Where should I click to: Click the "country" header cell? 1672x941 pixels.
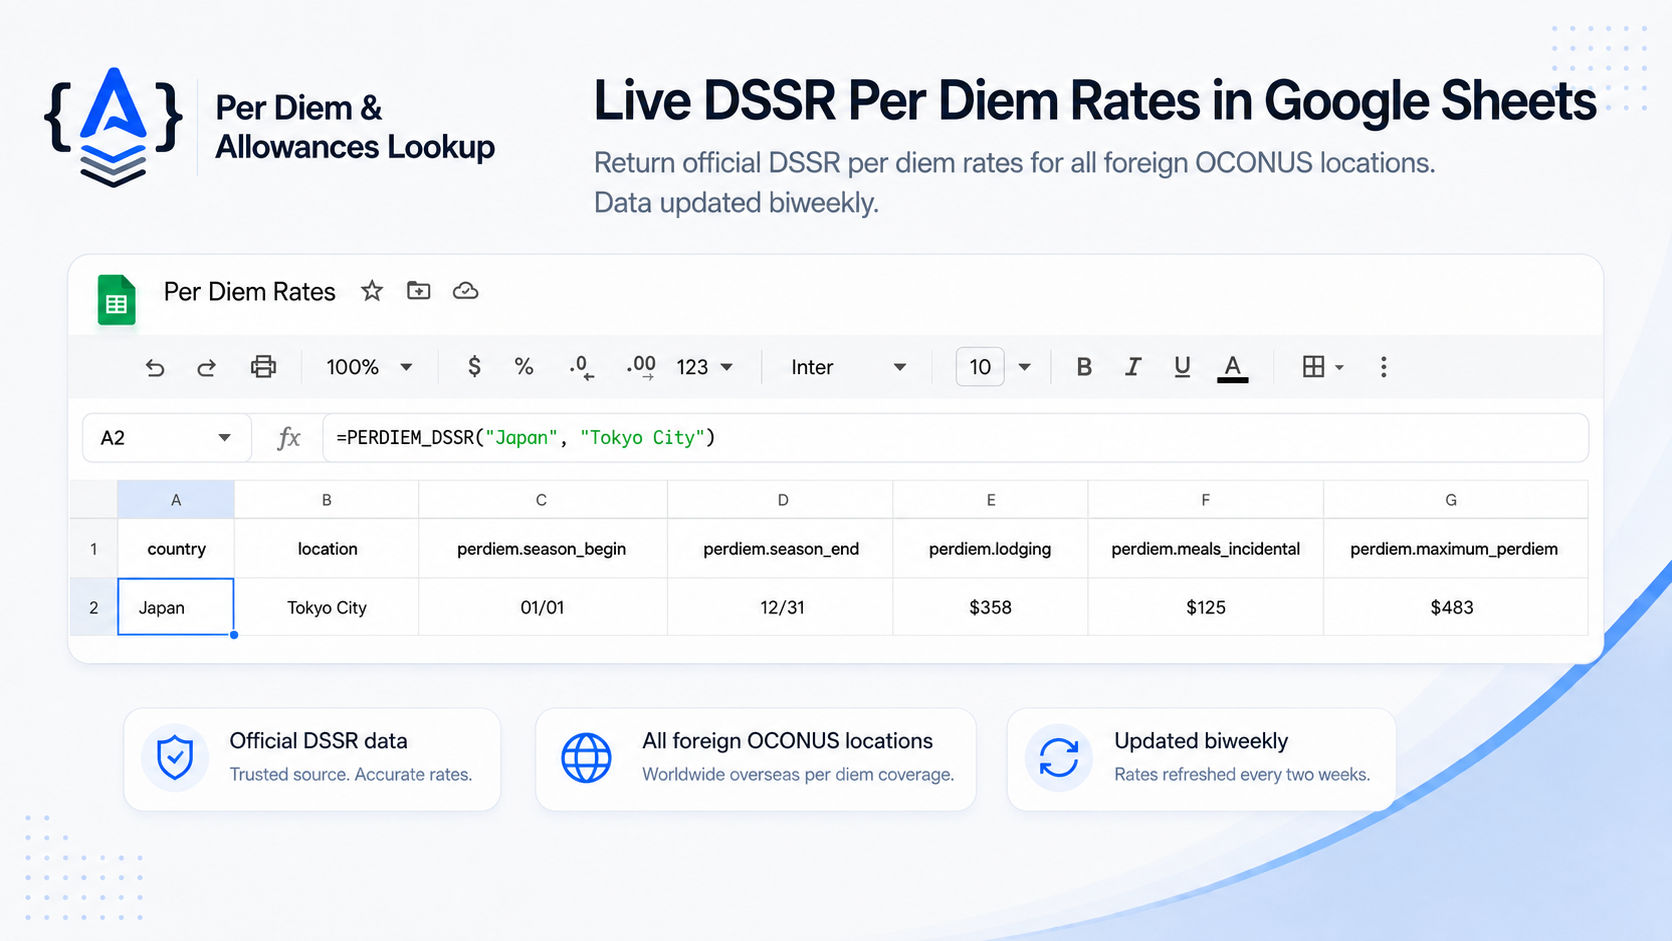point(176,548)
